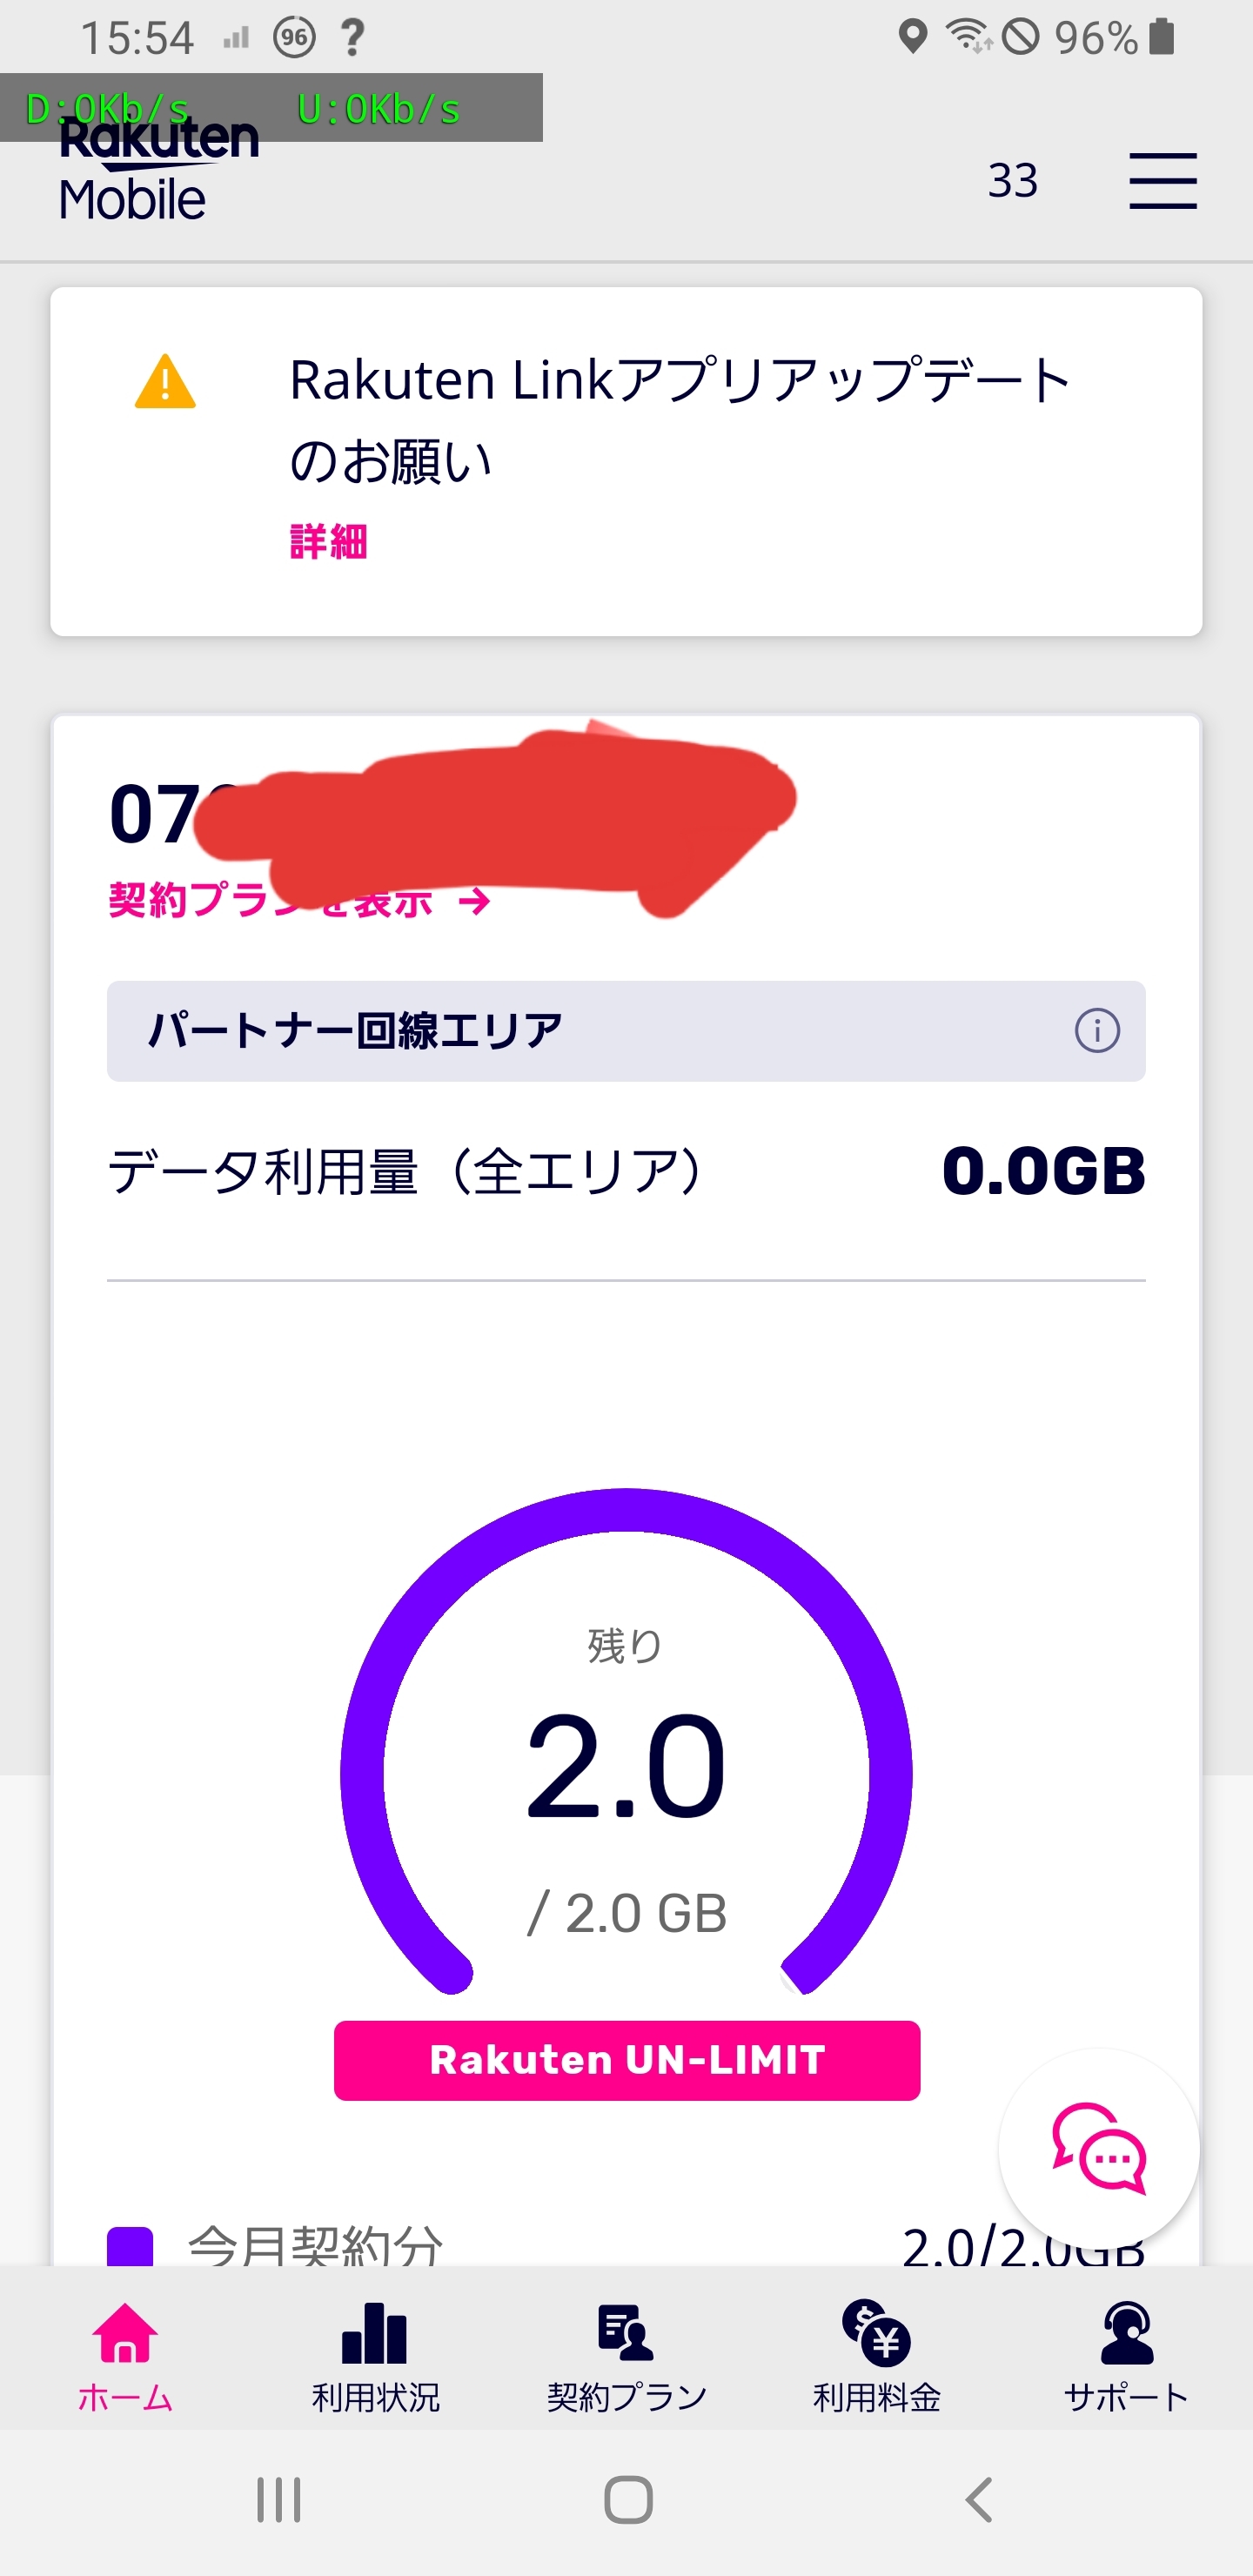
Task: Tap the Rakuten Mobile logo
Action: 159,170
